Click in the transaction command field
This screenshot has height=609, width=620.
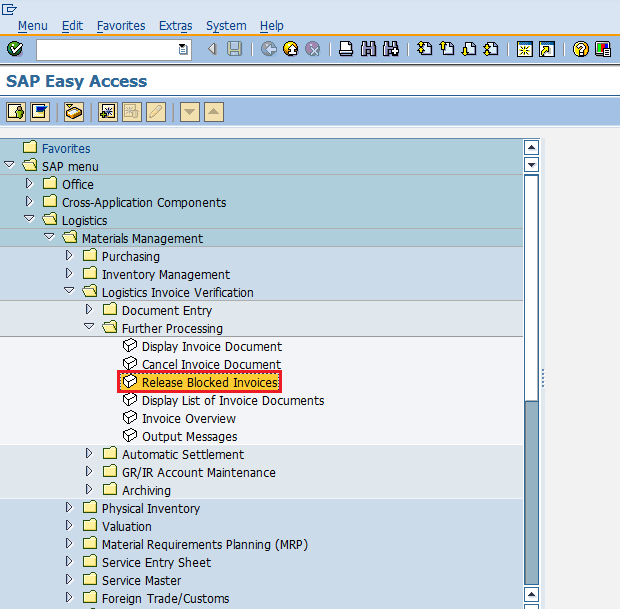(x=107, y=49)
